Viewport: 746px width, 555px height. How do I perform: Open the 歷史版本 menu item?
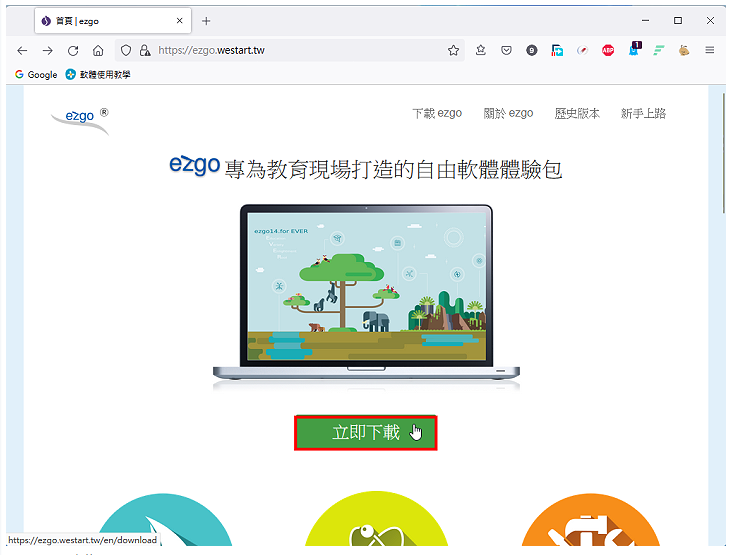click(x=577, y=113)
